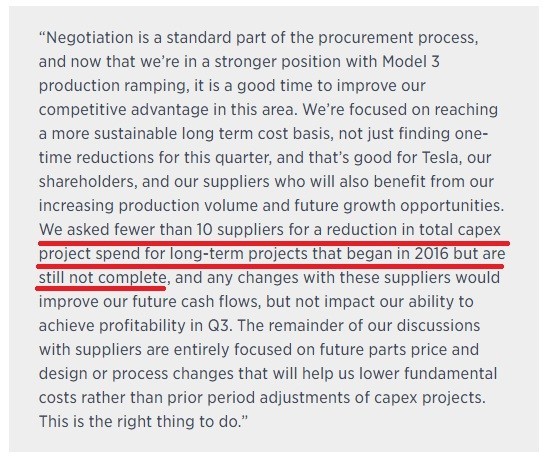Click underlined words 'still not complete'
553x461 pixels.
click(x=102, y=278)
